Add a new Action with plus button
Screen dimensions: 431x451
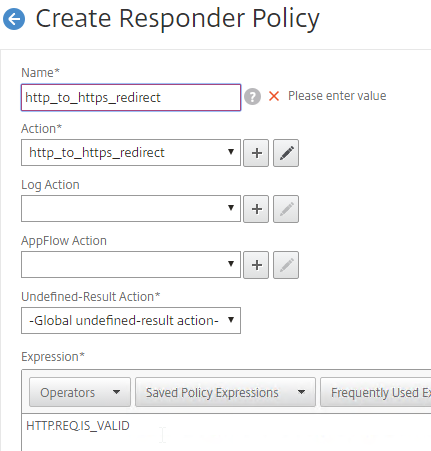pyautogui.click(x=256, y=153)
